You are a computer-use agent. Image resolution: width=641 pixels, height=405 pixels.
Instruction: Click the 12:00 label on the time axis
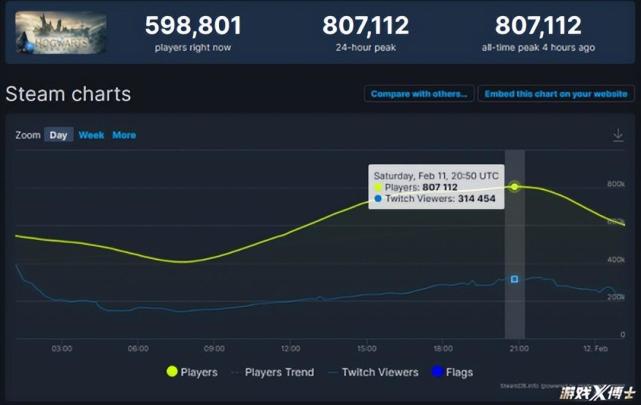[291, 348]
